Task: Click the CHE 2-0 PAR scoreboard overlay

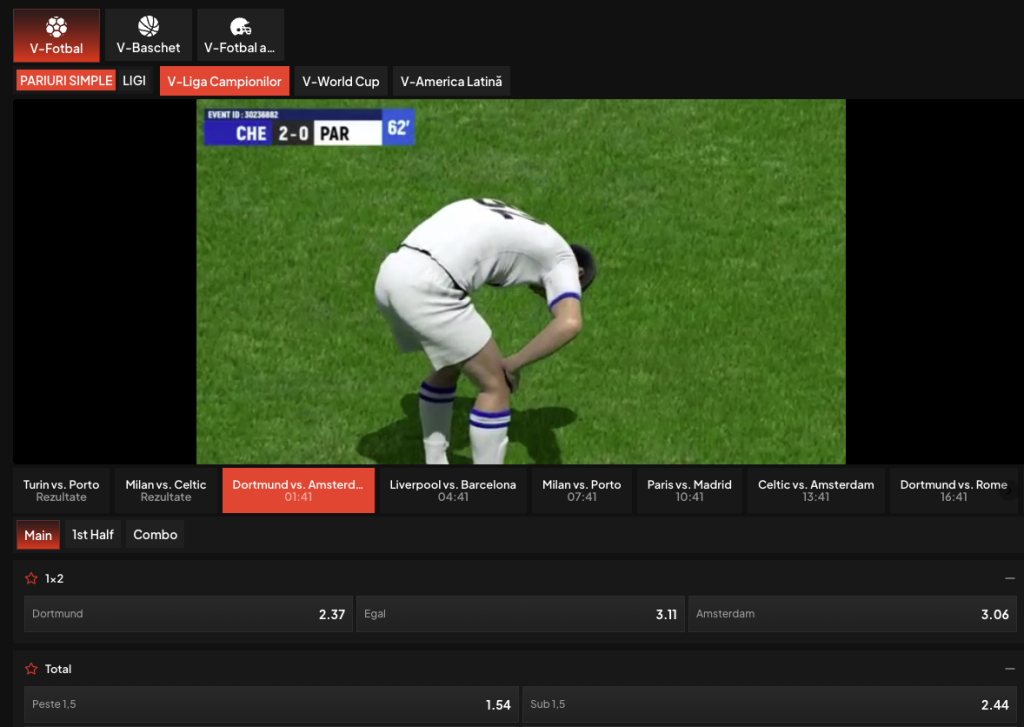Action: pos(309,127)
